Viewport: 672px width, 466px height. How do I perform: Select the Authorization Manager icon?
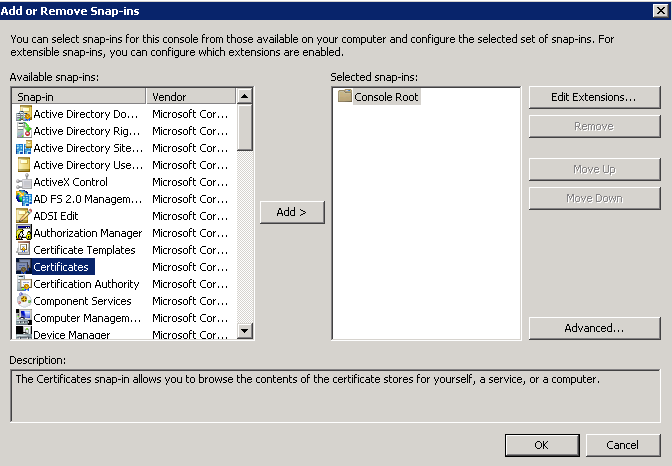[24, 233]
